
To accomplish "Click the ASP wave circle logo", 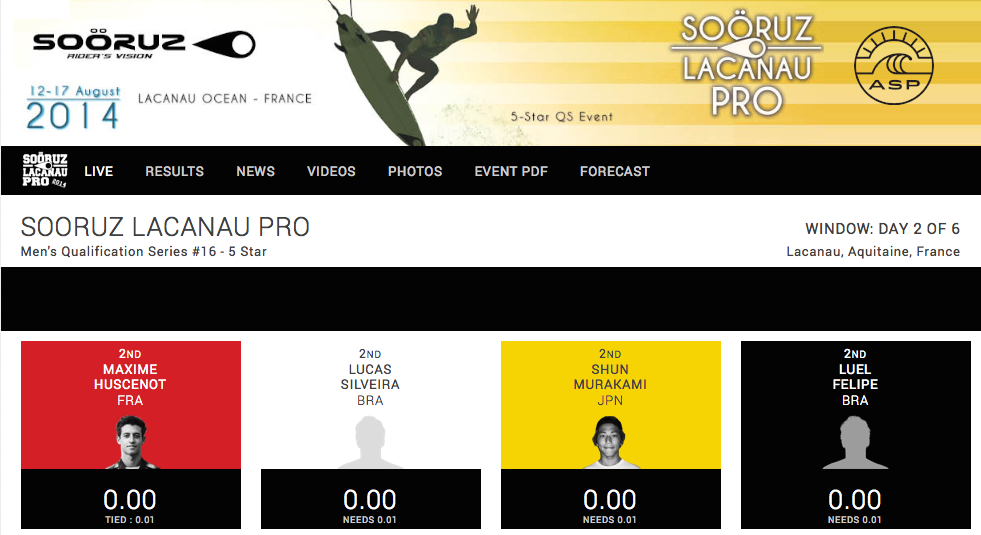I will click(x=894, y=66).
